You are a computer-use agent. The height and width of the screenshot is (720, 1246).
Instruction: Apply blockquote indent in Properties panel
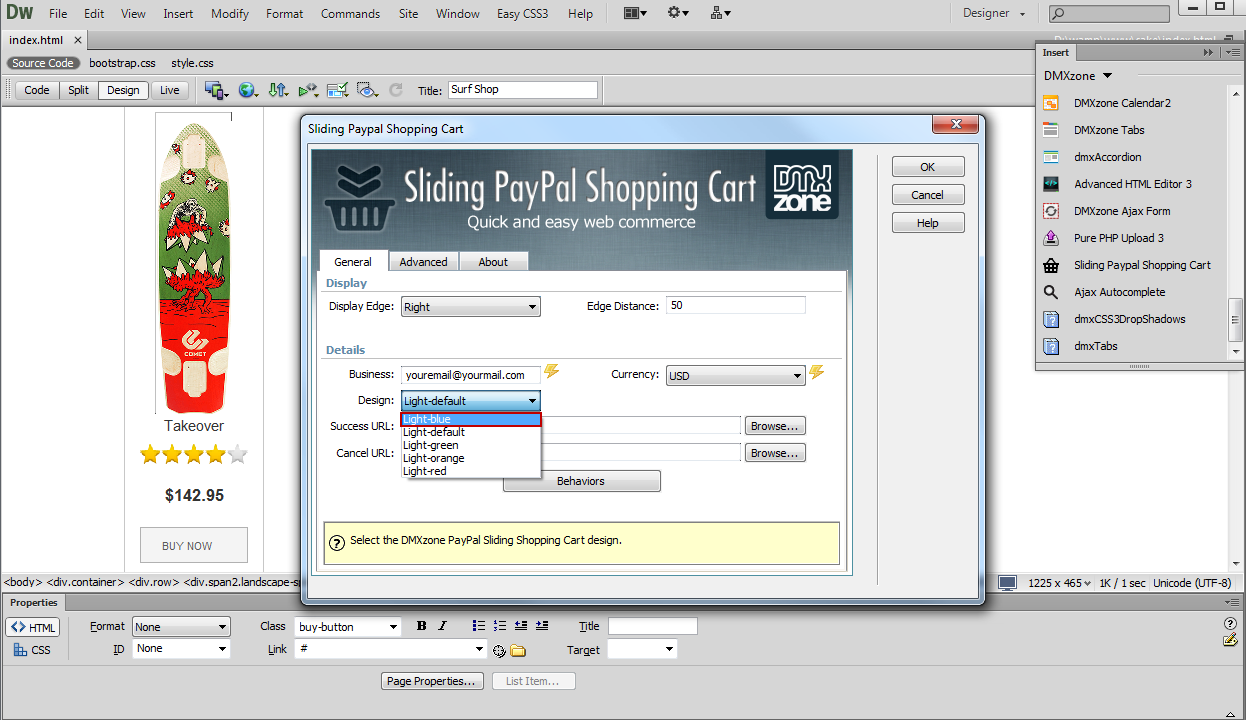point(542,626)
